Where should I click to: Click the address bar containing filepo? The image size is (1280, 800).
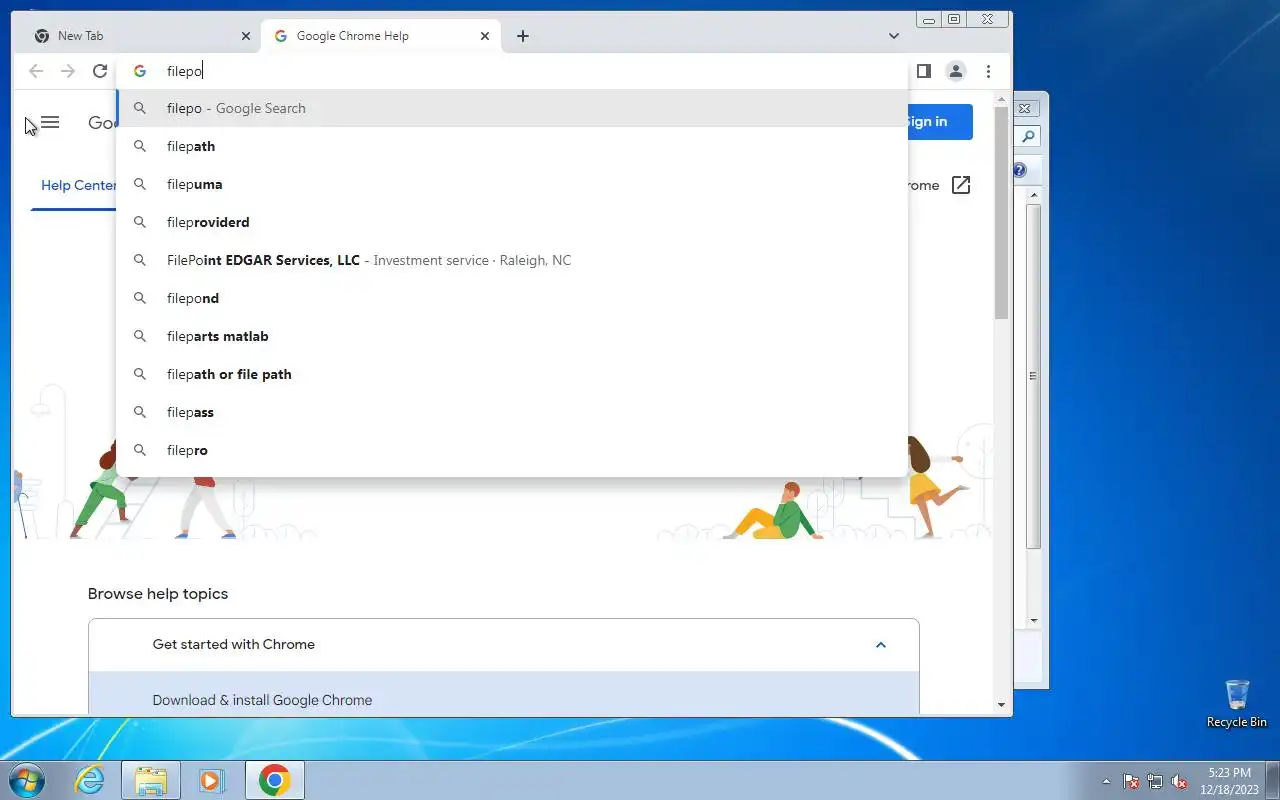click(x=512, y=71)
